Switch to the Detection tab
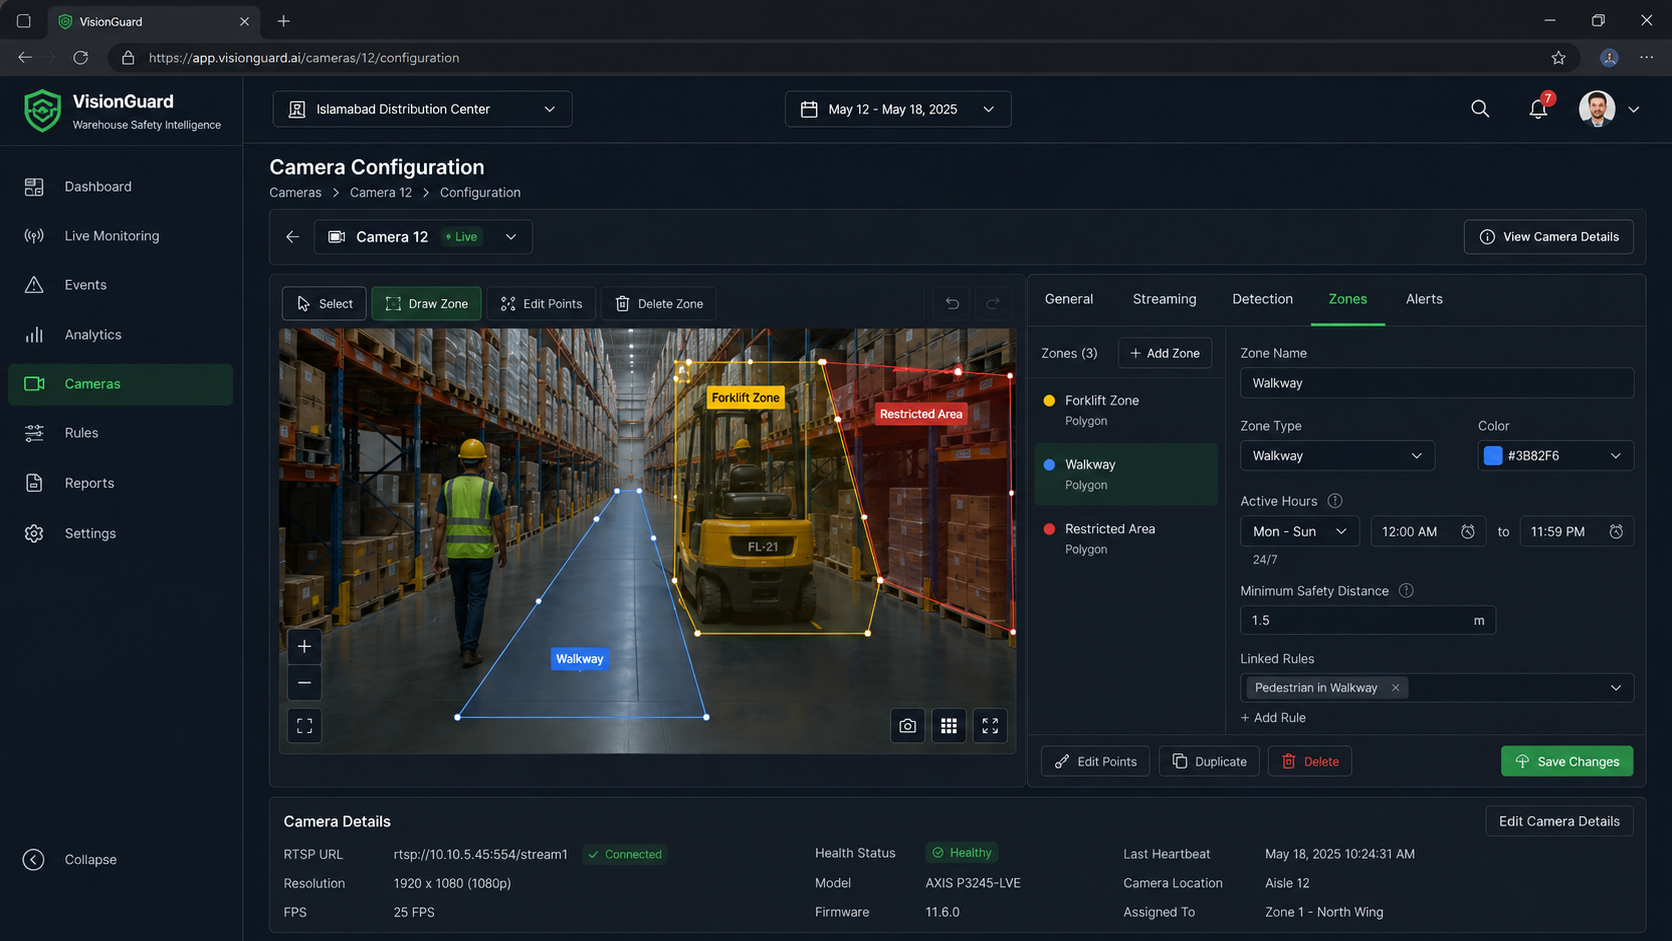 pyautogui.click(x=1262, y=299)
